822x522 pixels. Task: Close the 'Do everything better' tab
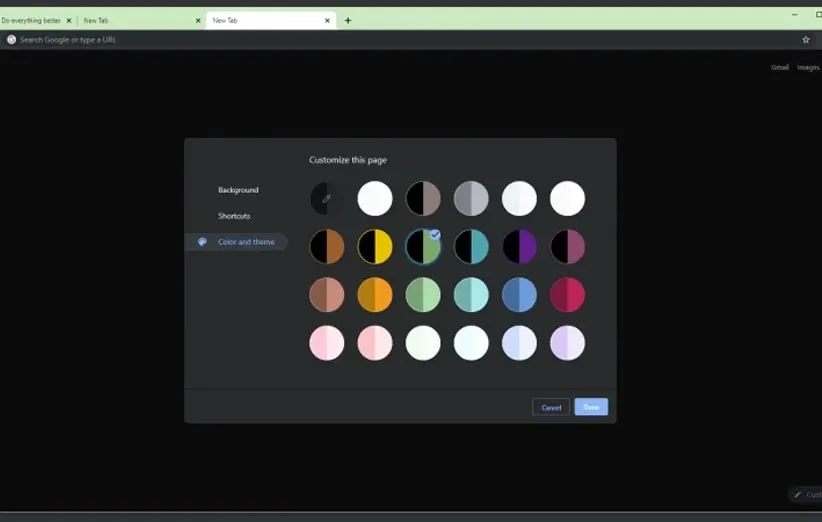tap(69, 20)
